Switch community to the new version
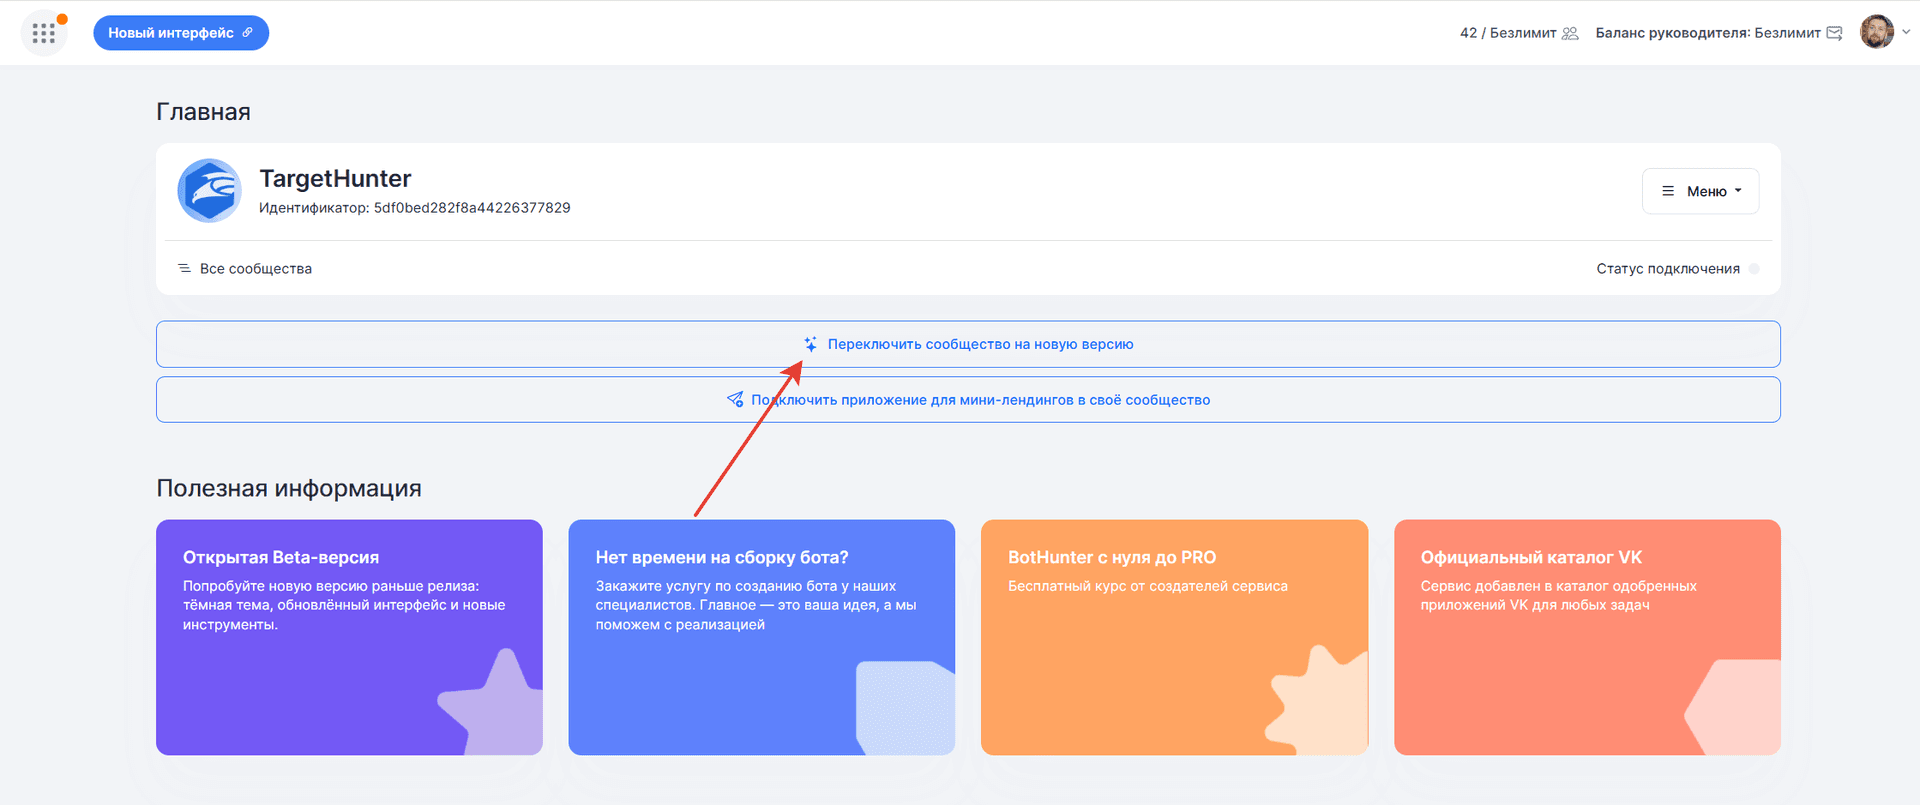Image resolution: width=1920 pixels, height=805 pixels. pyautogui.click(x=968, y=344)
